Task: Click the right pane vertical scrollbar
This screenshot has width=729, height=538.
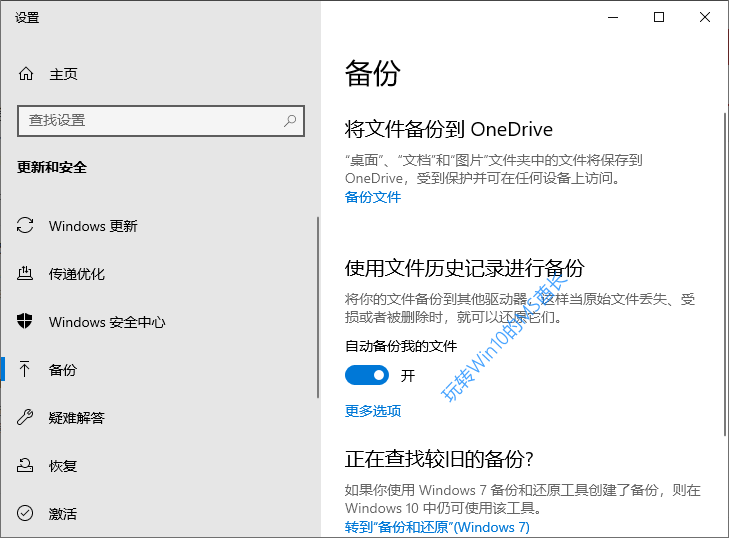Action: 724,274
